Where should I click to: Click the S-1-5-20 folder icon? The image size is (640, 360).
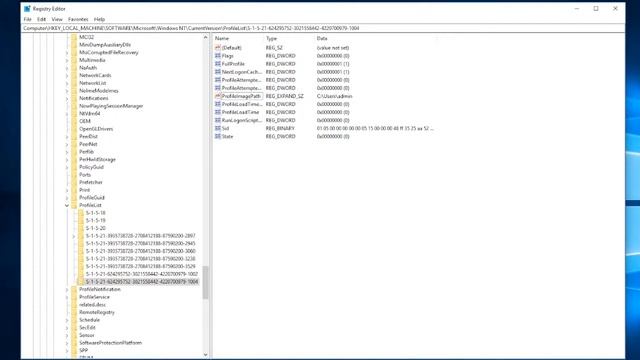coord(81,228)
